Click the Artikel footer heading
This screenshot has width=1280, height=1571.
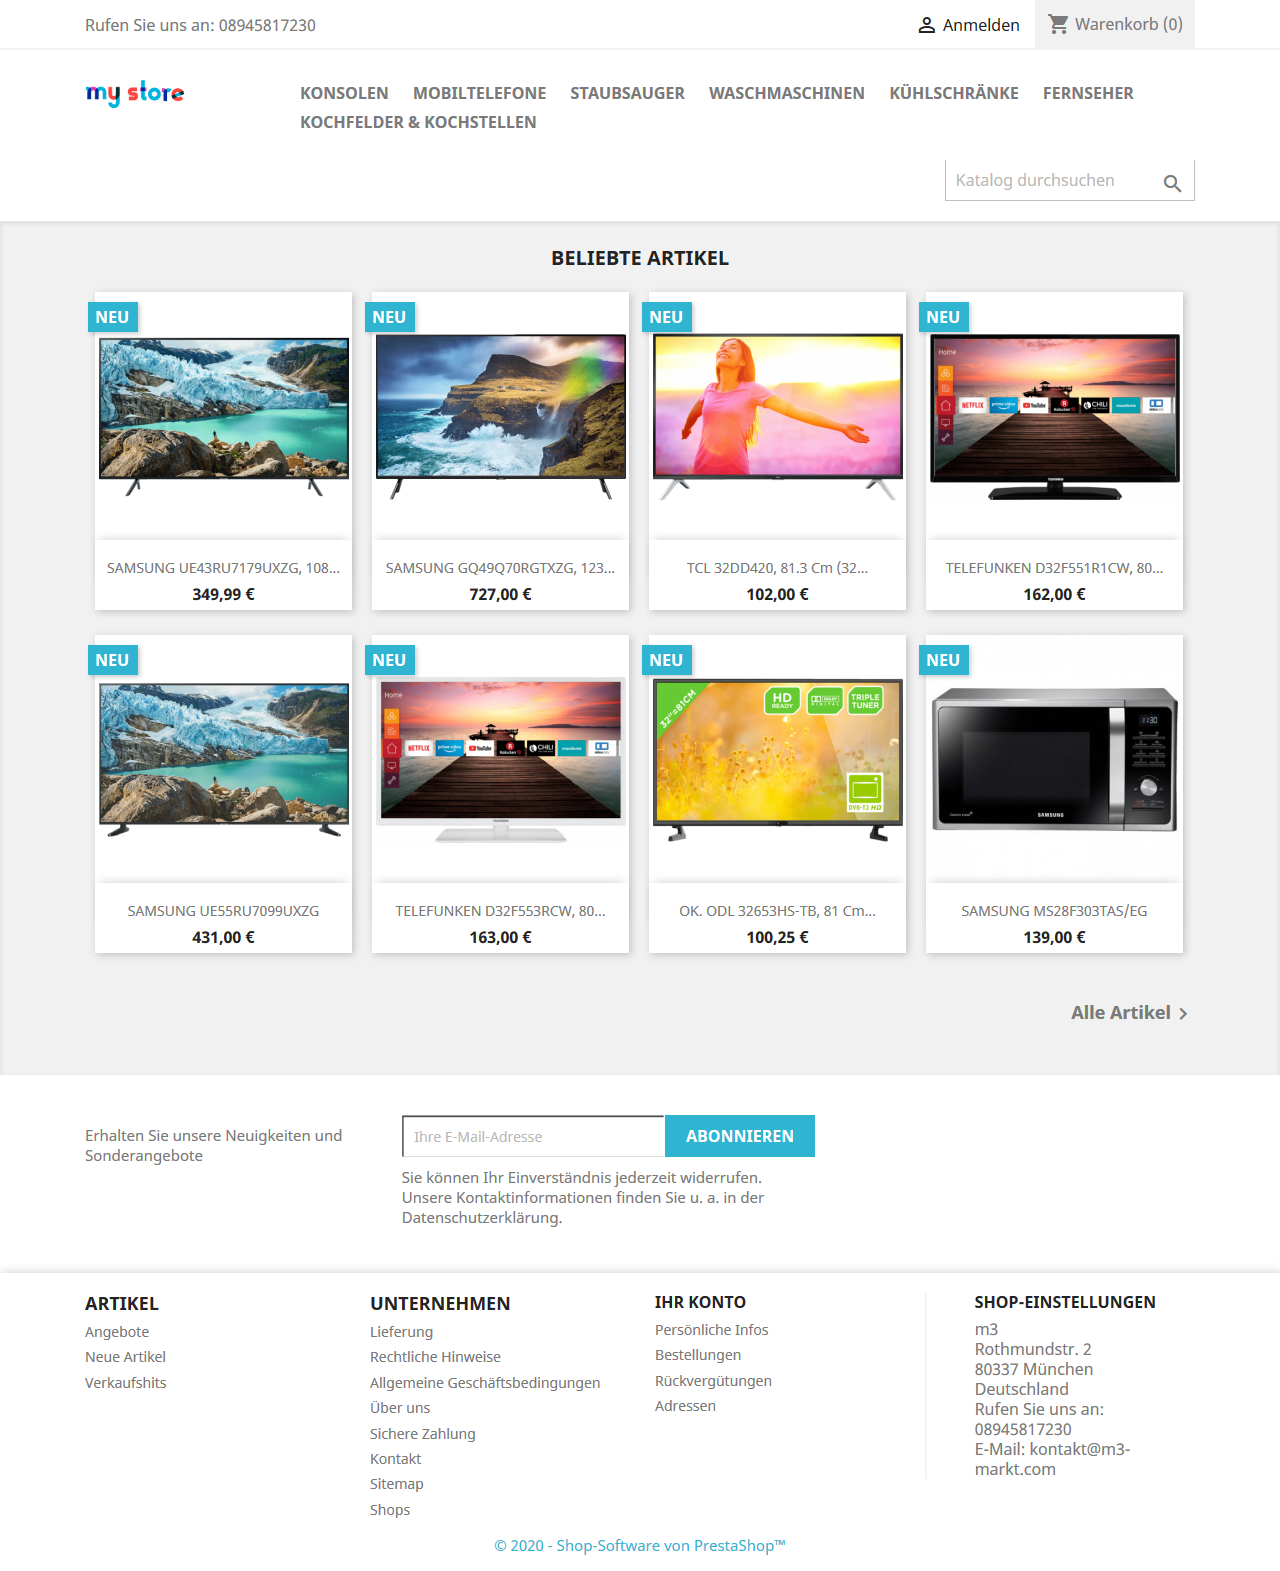click(122, 1304)
